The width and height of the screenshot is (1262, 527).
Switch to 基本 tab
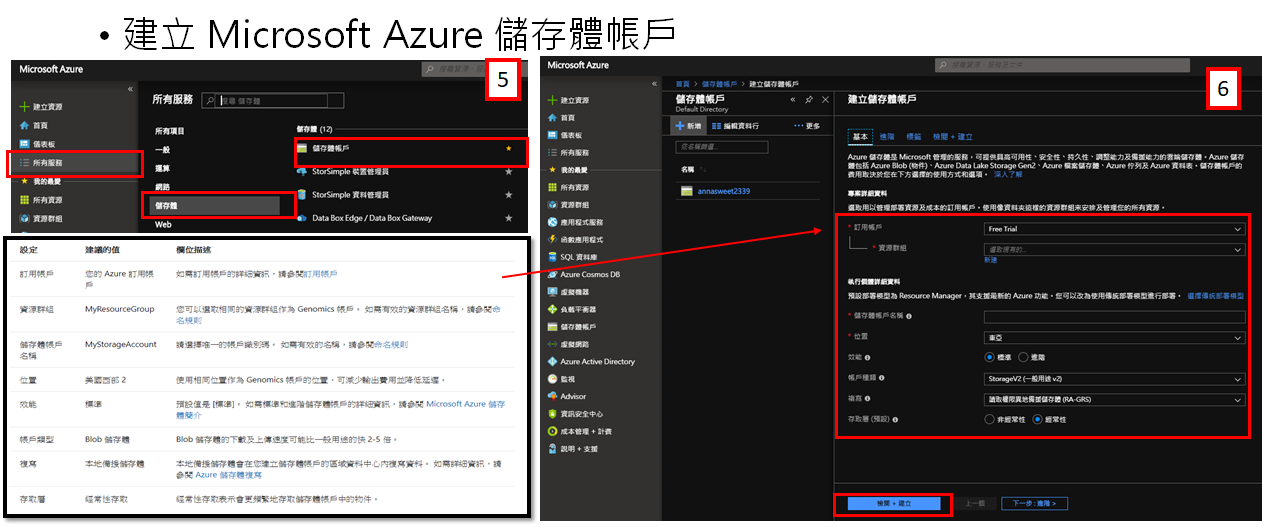pos(860,136)
